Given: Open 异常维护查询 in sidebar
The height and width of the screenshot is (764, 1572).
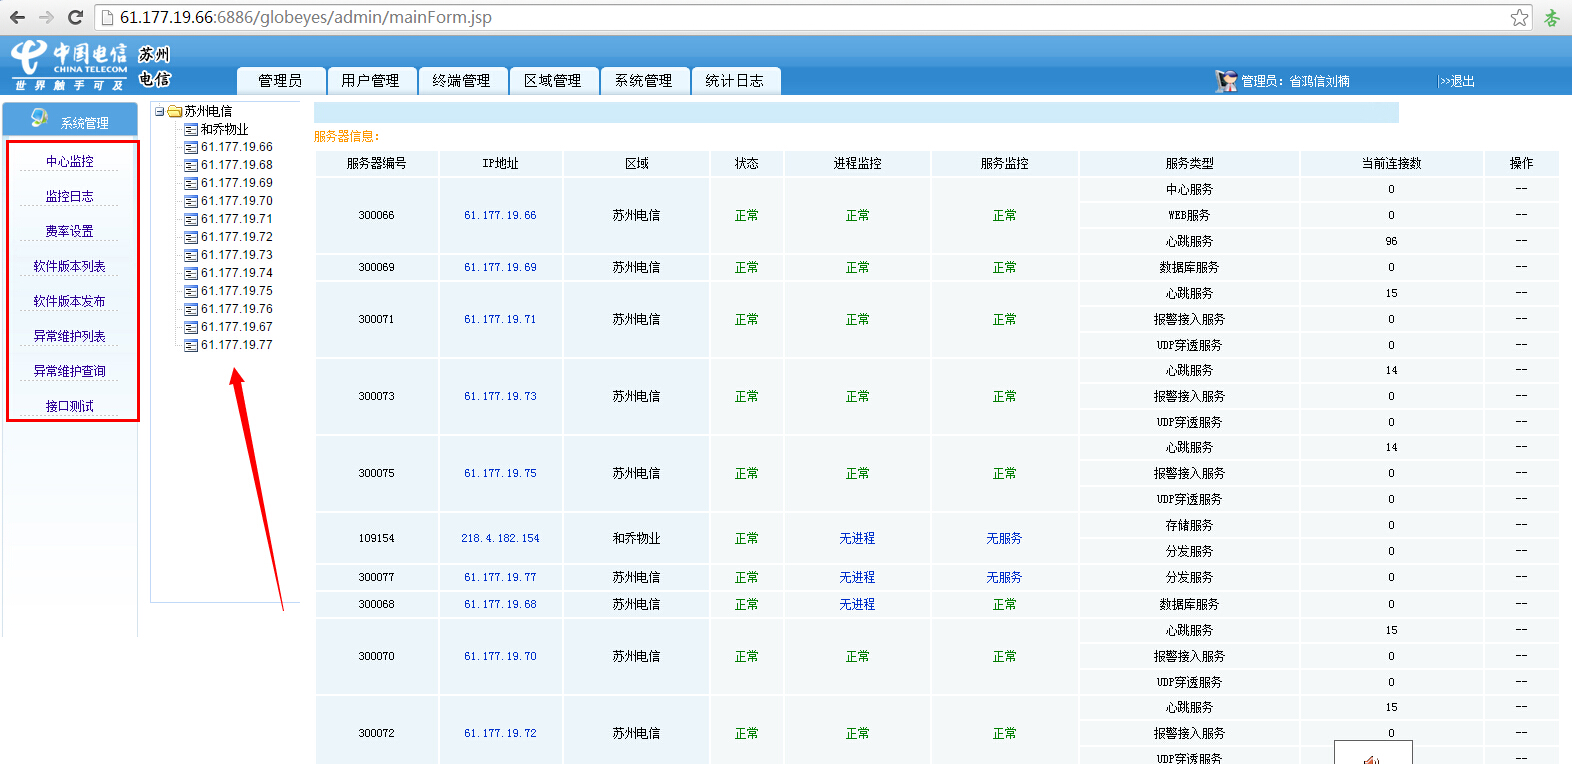Looking at the screenshot, I should point(69,371).
